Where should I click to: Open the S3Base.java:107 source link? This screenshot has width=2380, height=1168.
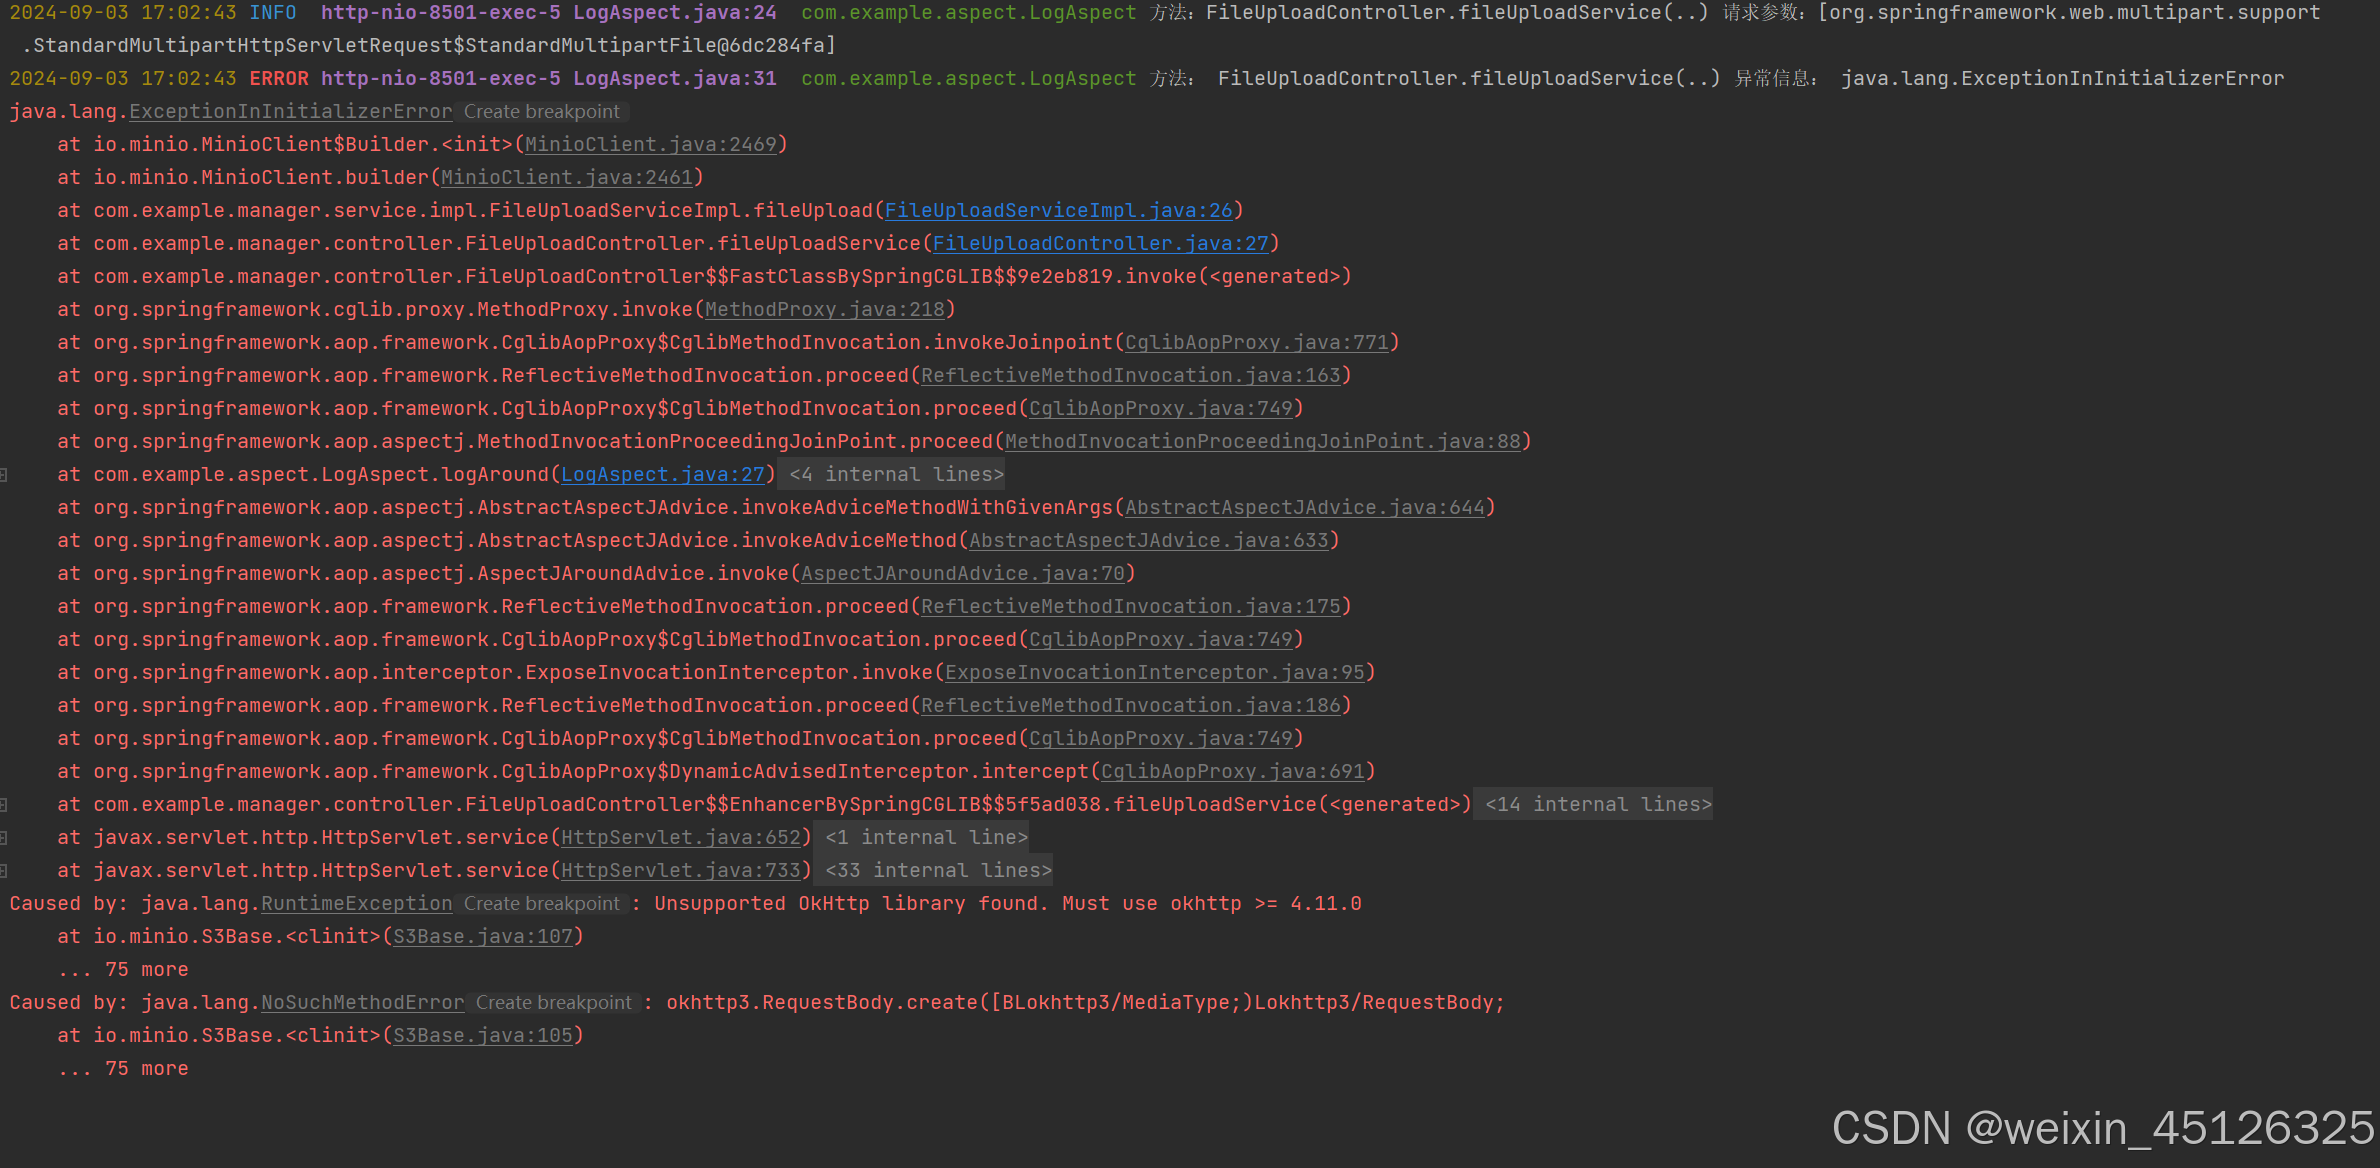coord(485,936)
